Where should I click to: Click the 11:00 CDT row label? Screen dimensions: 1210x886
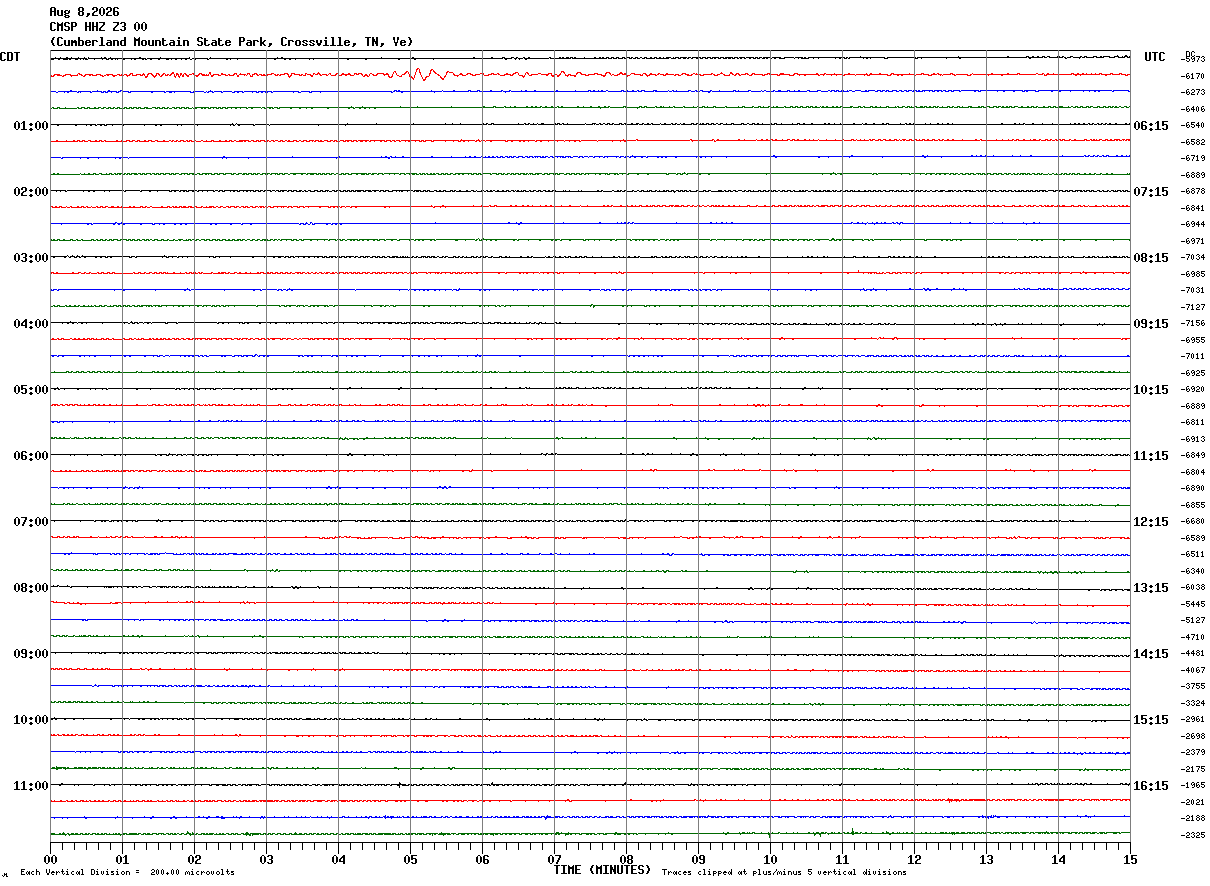coord(31,786)
